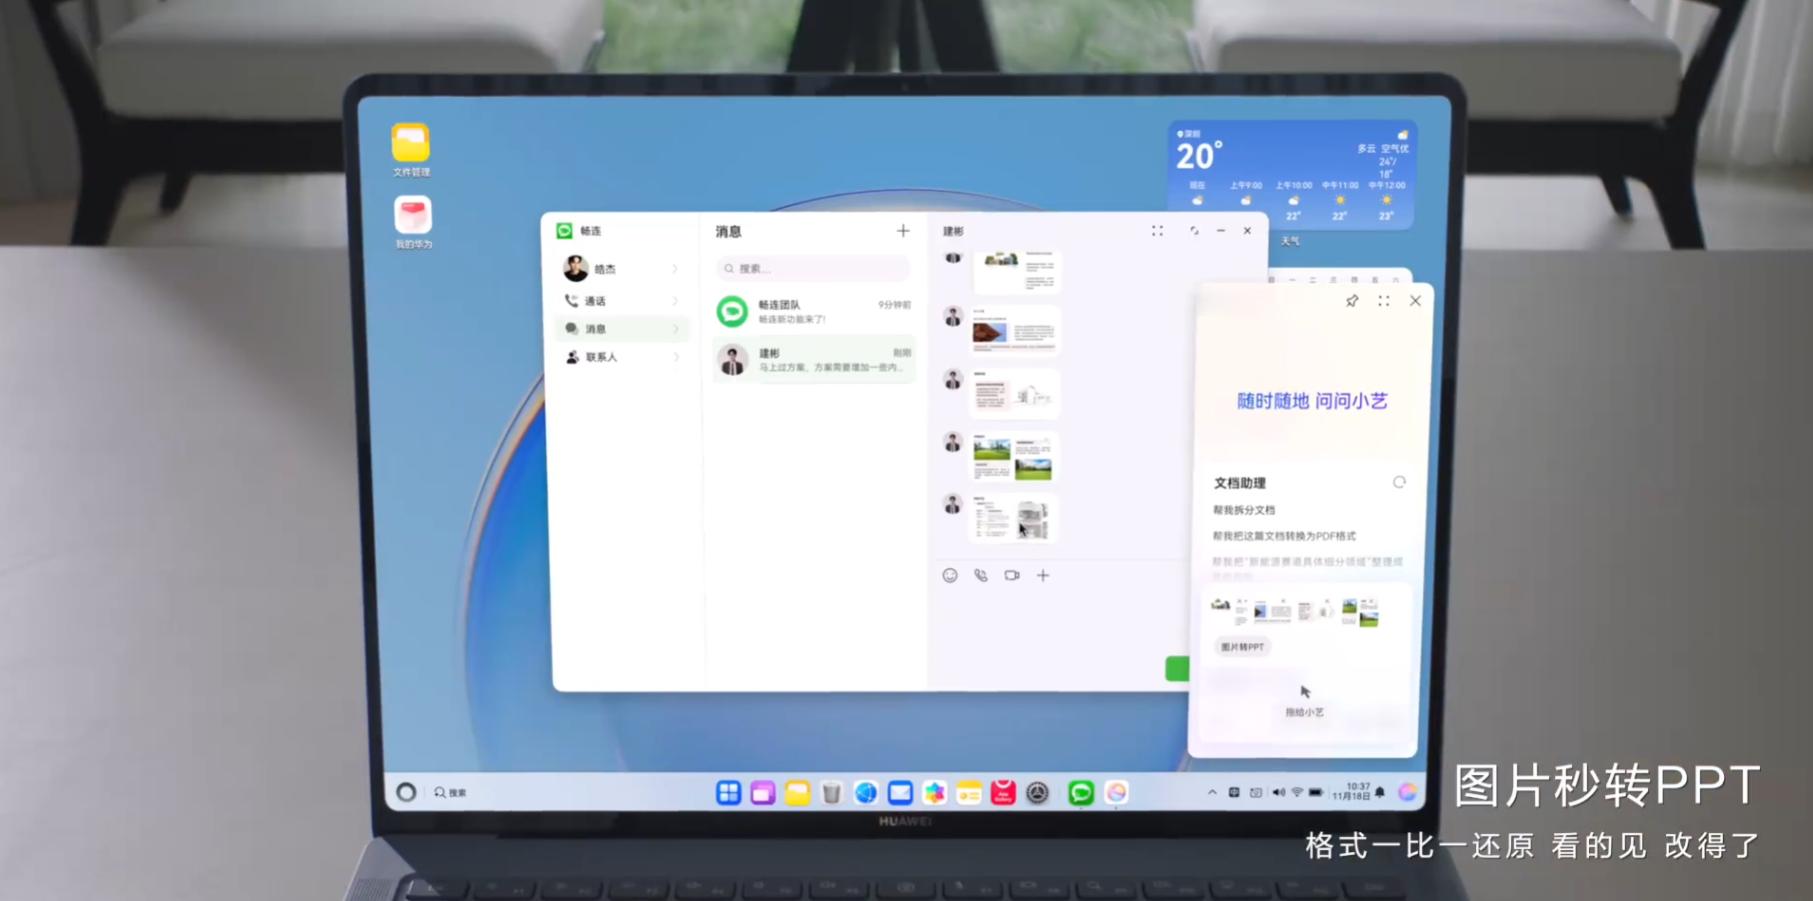Open the 文件管理 desktop icon
This screenshot has width=1813, height=901.
click(411, 149)
